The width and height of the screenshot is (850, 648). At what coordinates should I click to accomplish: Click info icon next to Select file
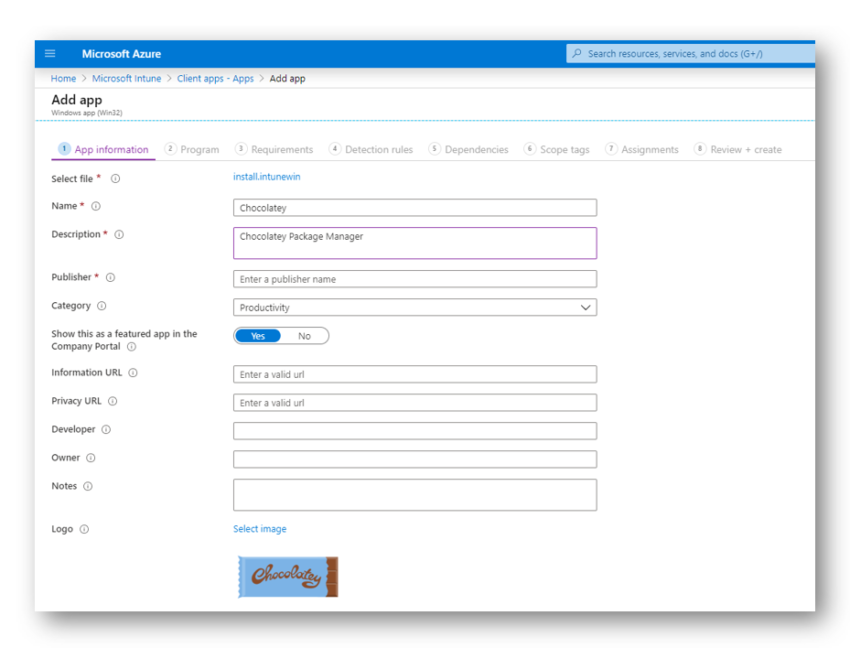(x=115, y=178)
